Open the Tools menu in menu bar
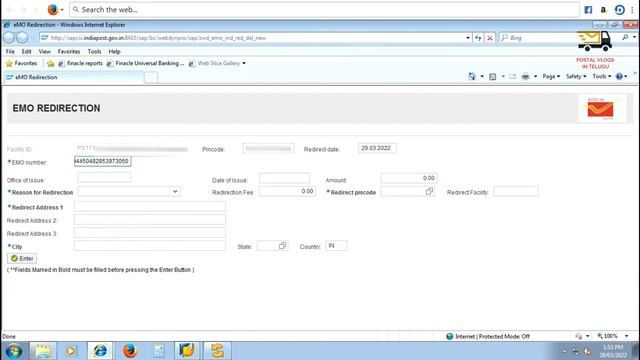640x360 pixels. pyautogui.click(x=94, y=51)
